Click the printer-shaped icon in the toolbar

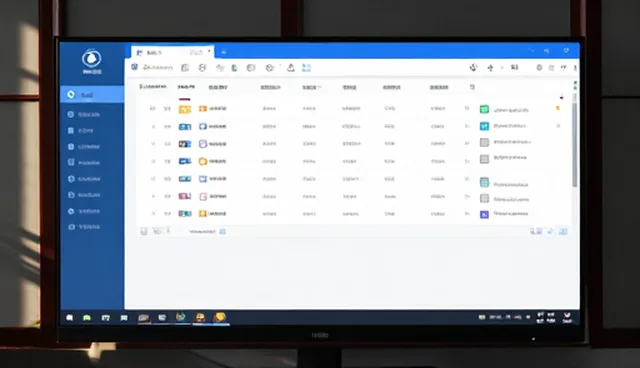click(x=202, y=68)
